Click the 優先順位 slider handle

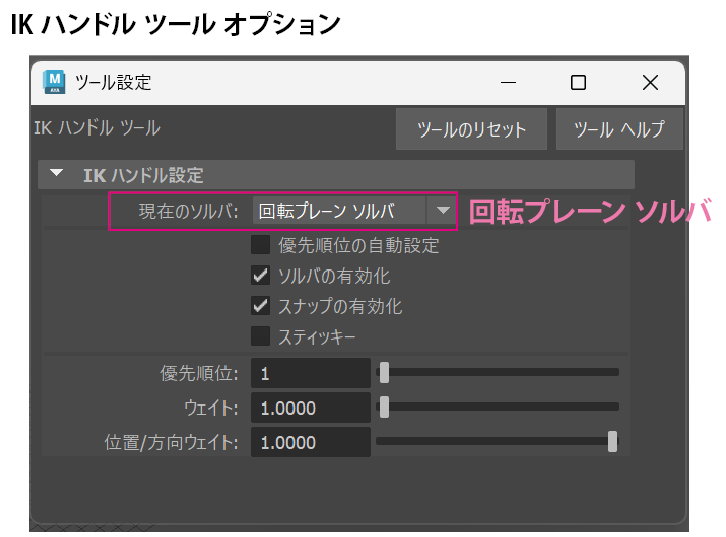coord(384,373)
